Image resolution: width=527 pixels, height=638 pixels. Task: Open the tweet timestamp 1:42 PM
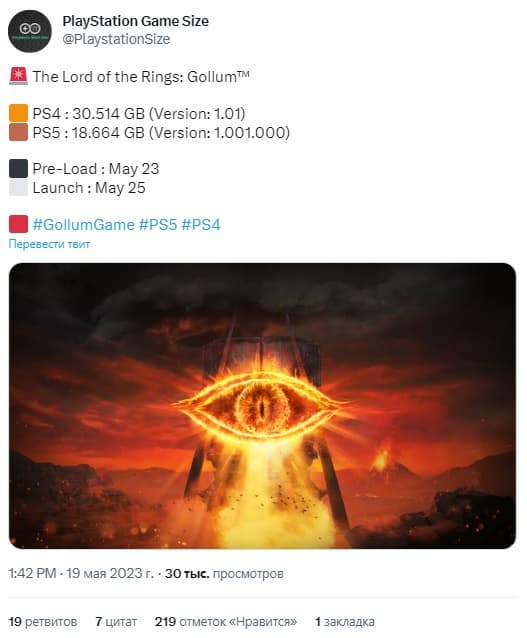point(32,573)
